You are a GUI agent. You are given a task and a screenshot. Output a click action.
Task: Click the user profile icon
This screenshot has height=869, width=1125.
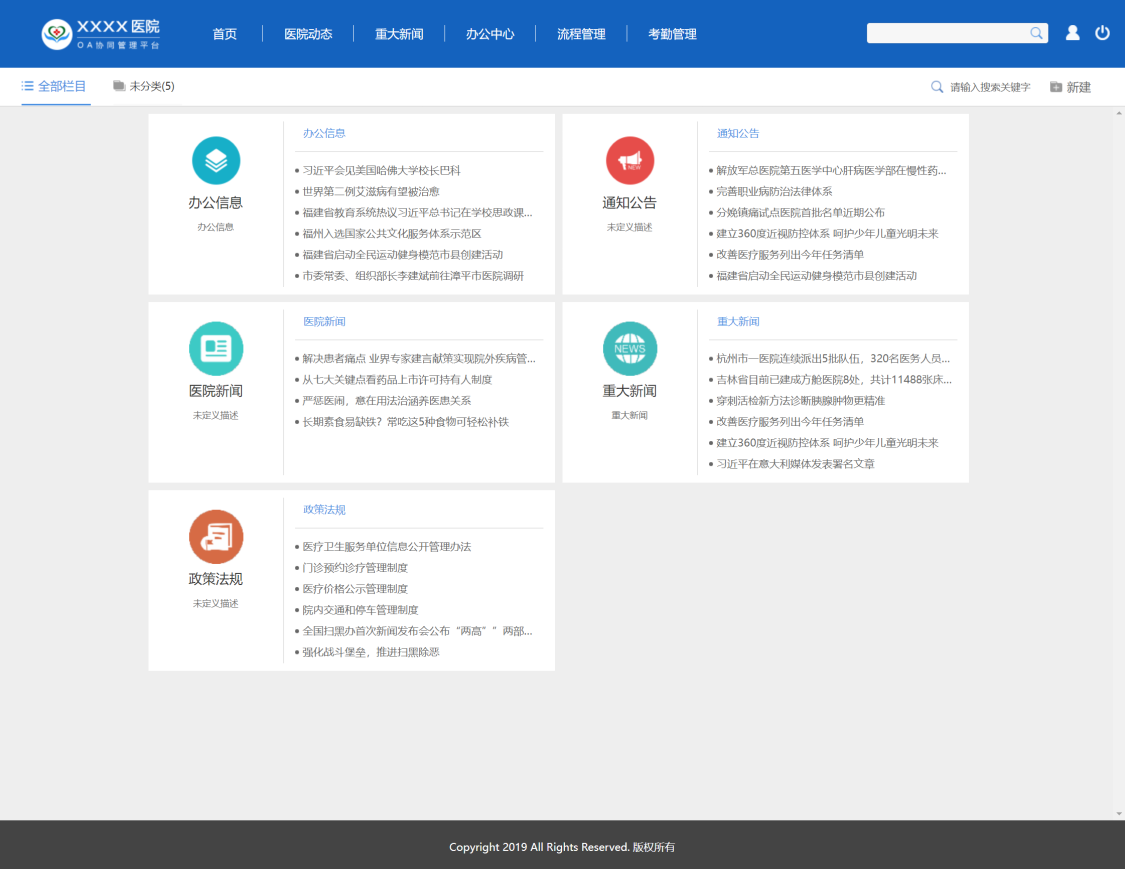pyautogui.click(x=1072, y=33)
